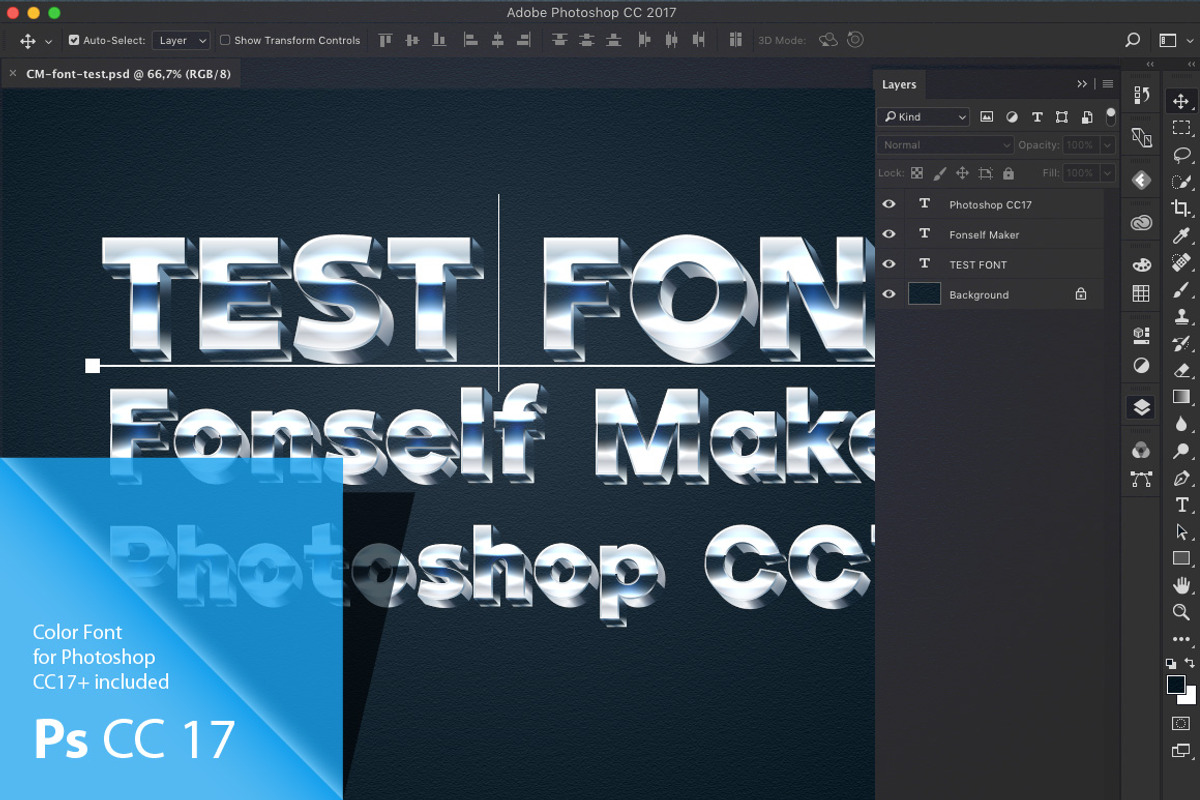Hide the Background layer
The image size is (1200, 800).
(x=889, y=294)
